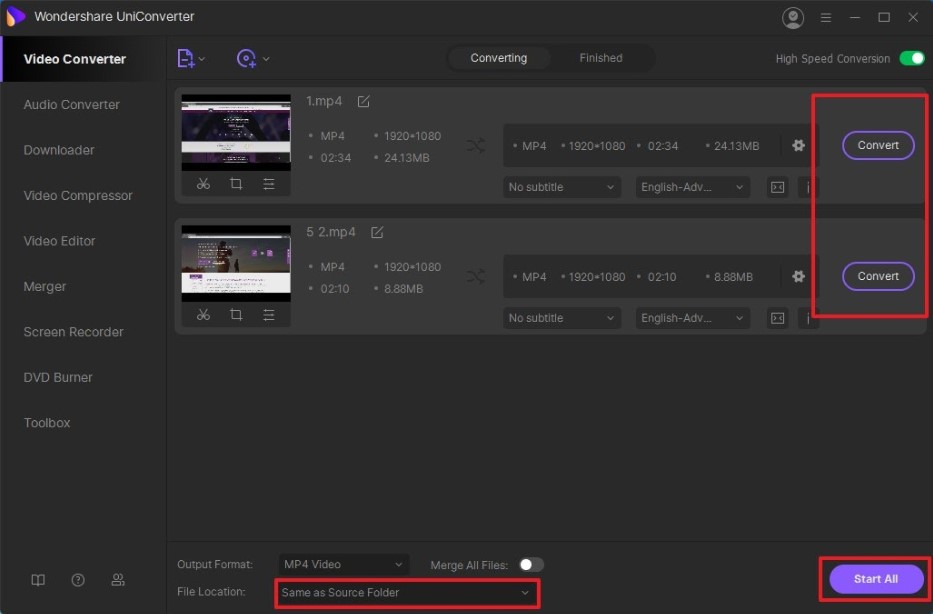Click the info icon for 1.mp4
The height and width of the screenshot is (614, 933).
(808, 187)
